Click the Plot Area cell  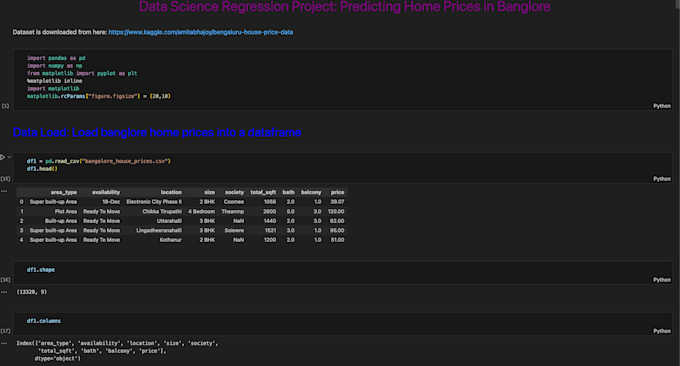click(65, 212)
